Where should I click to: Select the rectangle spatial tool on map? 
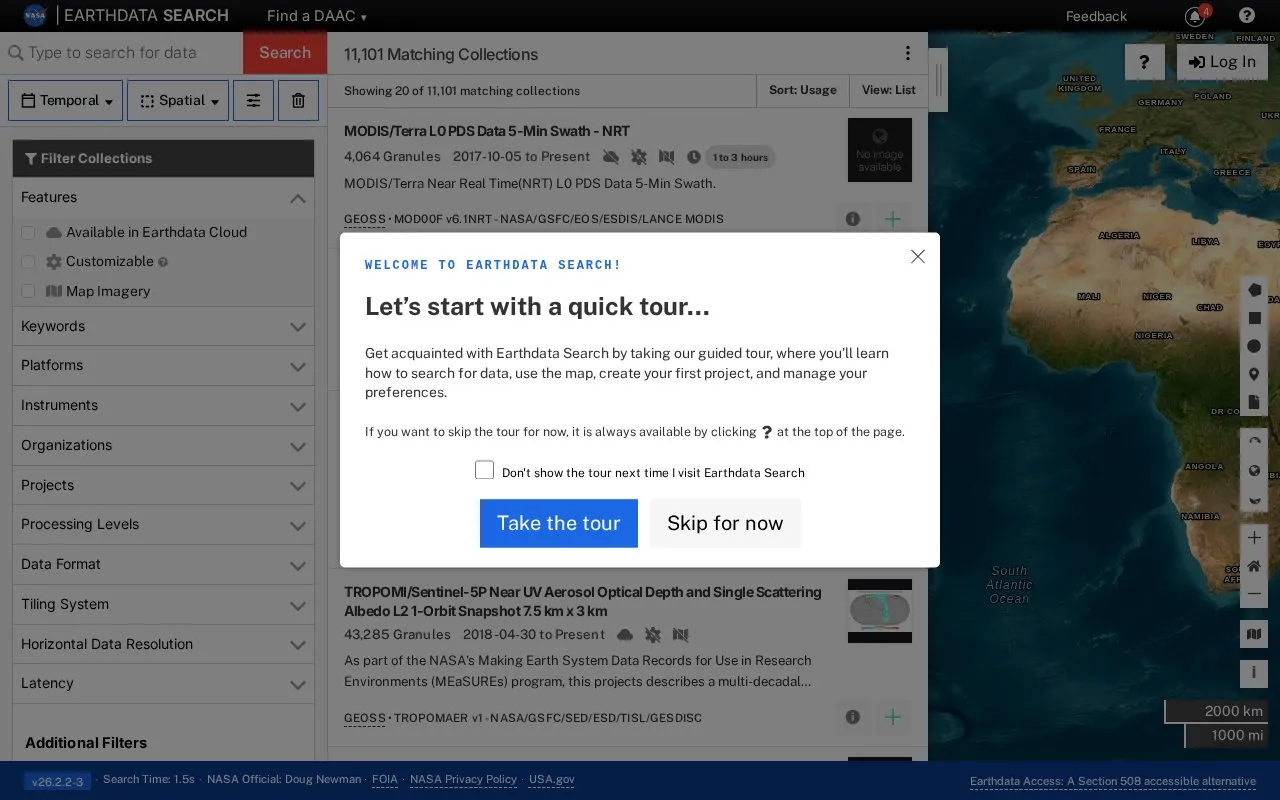point(1254,318)
